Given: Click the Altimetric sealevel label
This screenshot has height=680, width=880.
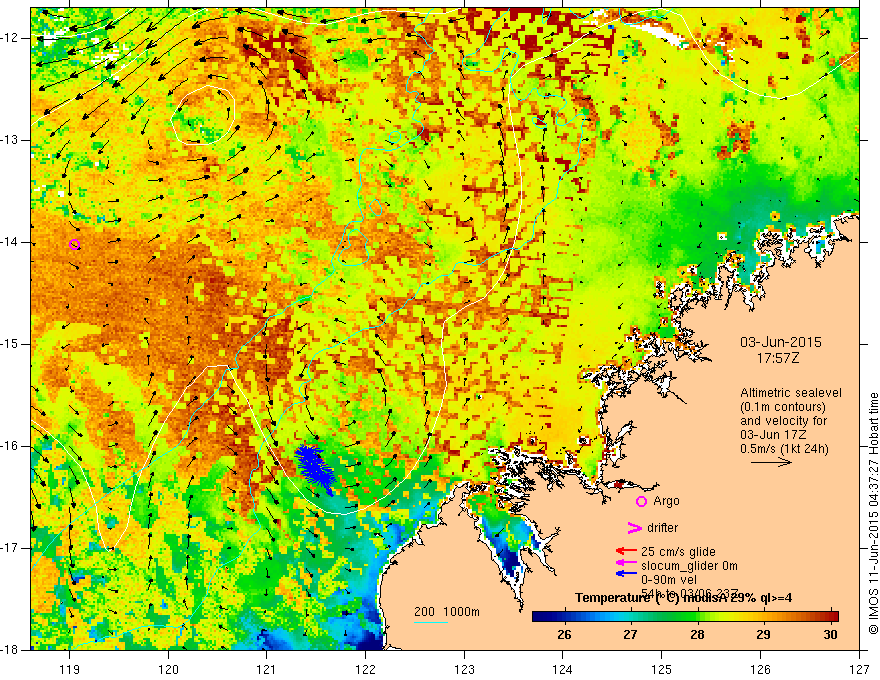Looking at the screenshot, I should tap(791, 393).
